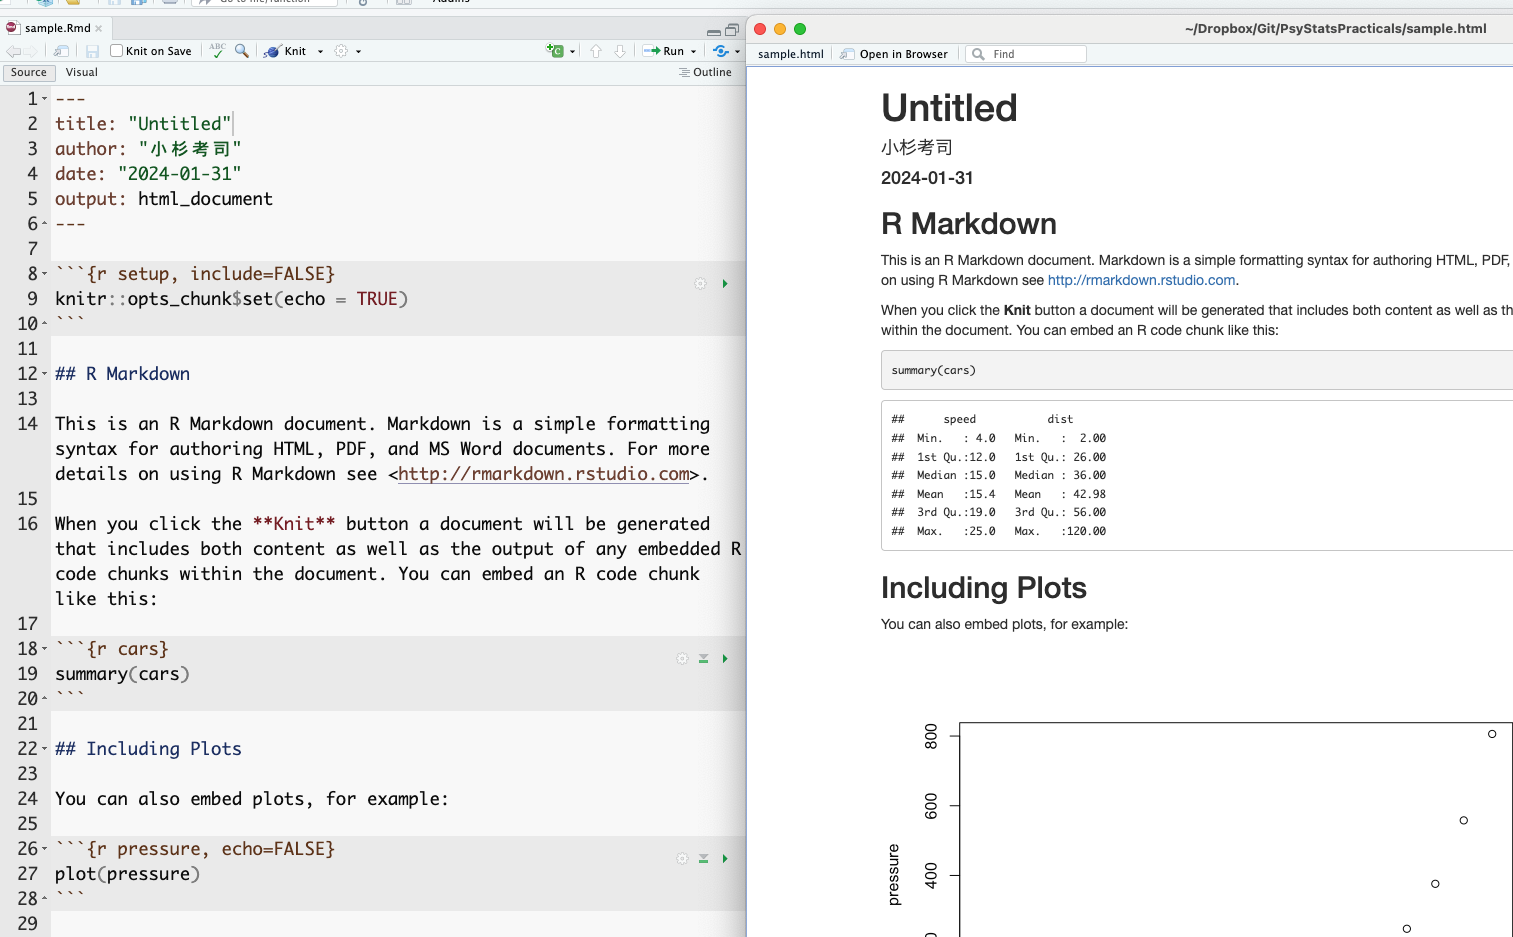The image size is (1513, 937).
Task: Open the insert chunk dropdown arrow
Action: pyautogui.click(x=572, y=52)
